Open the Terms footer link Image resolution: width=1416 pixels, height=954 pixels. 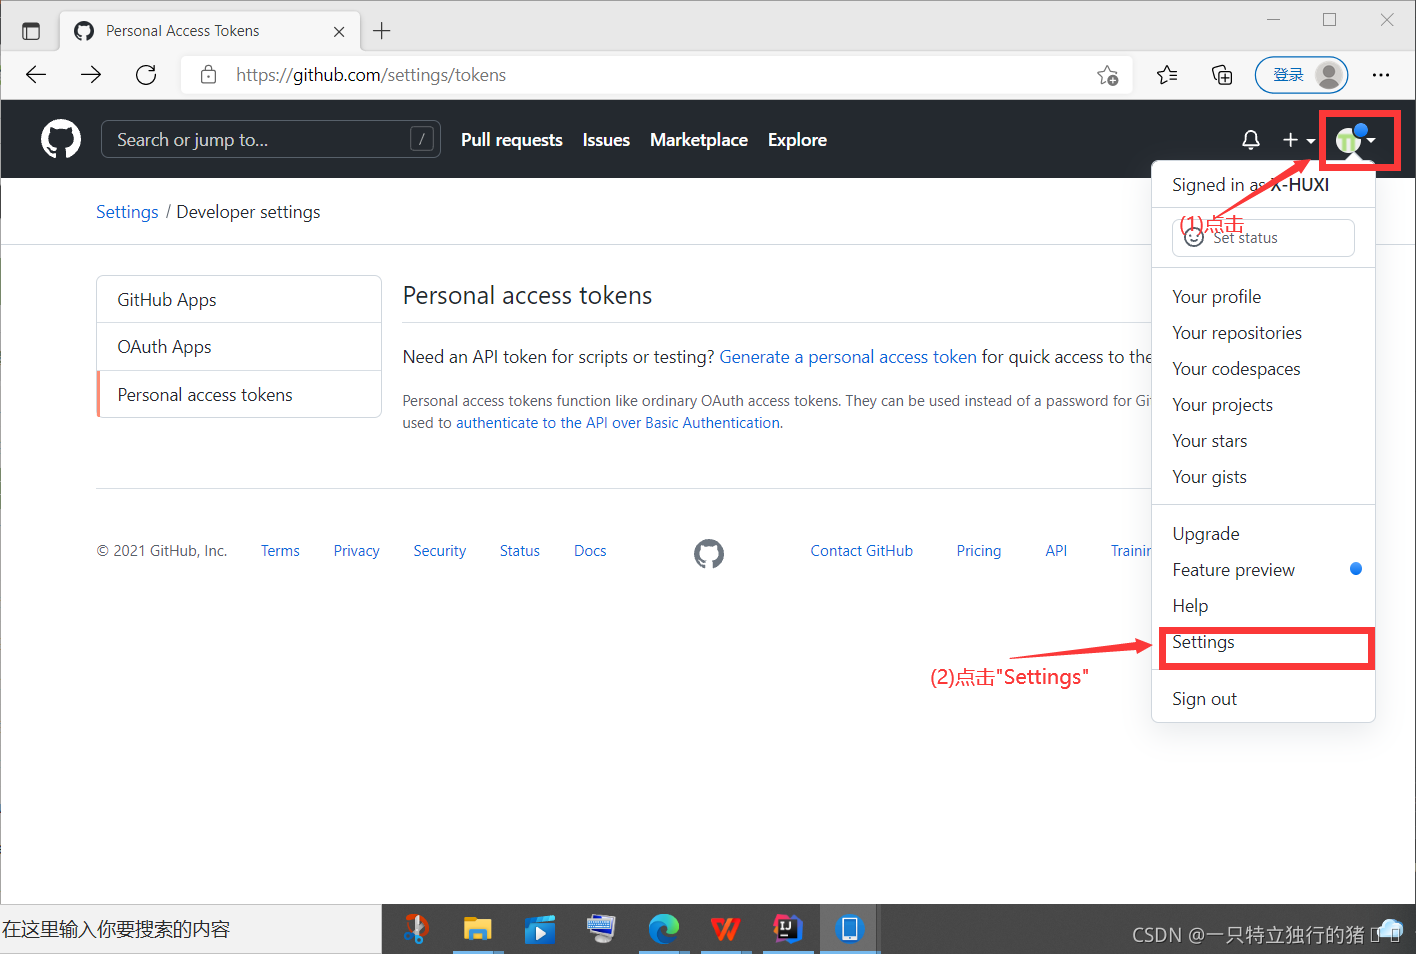click(x=280, y=551)
